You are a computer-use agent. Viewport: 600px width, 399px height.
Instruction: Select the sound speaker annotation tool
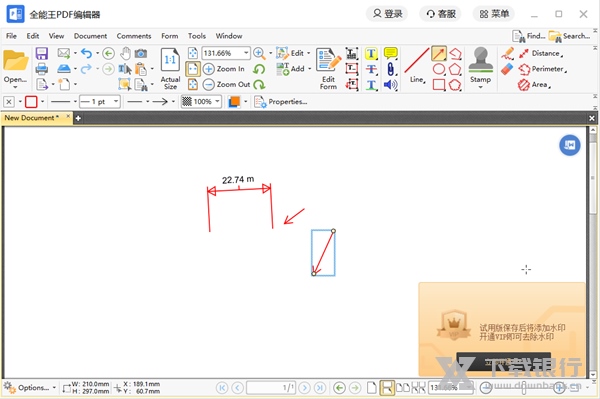pyautogui.click(x=391, y=85)
